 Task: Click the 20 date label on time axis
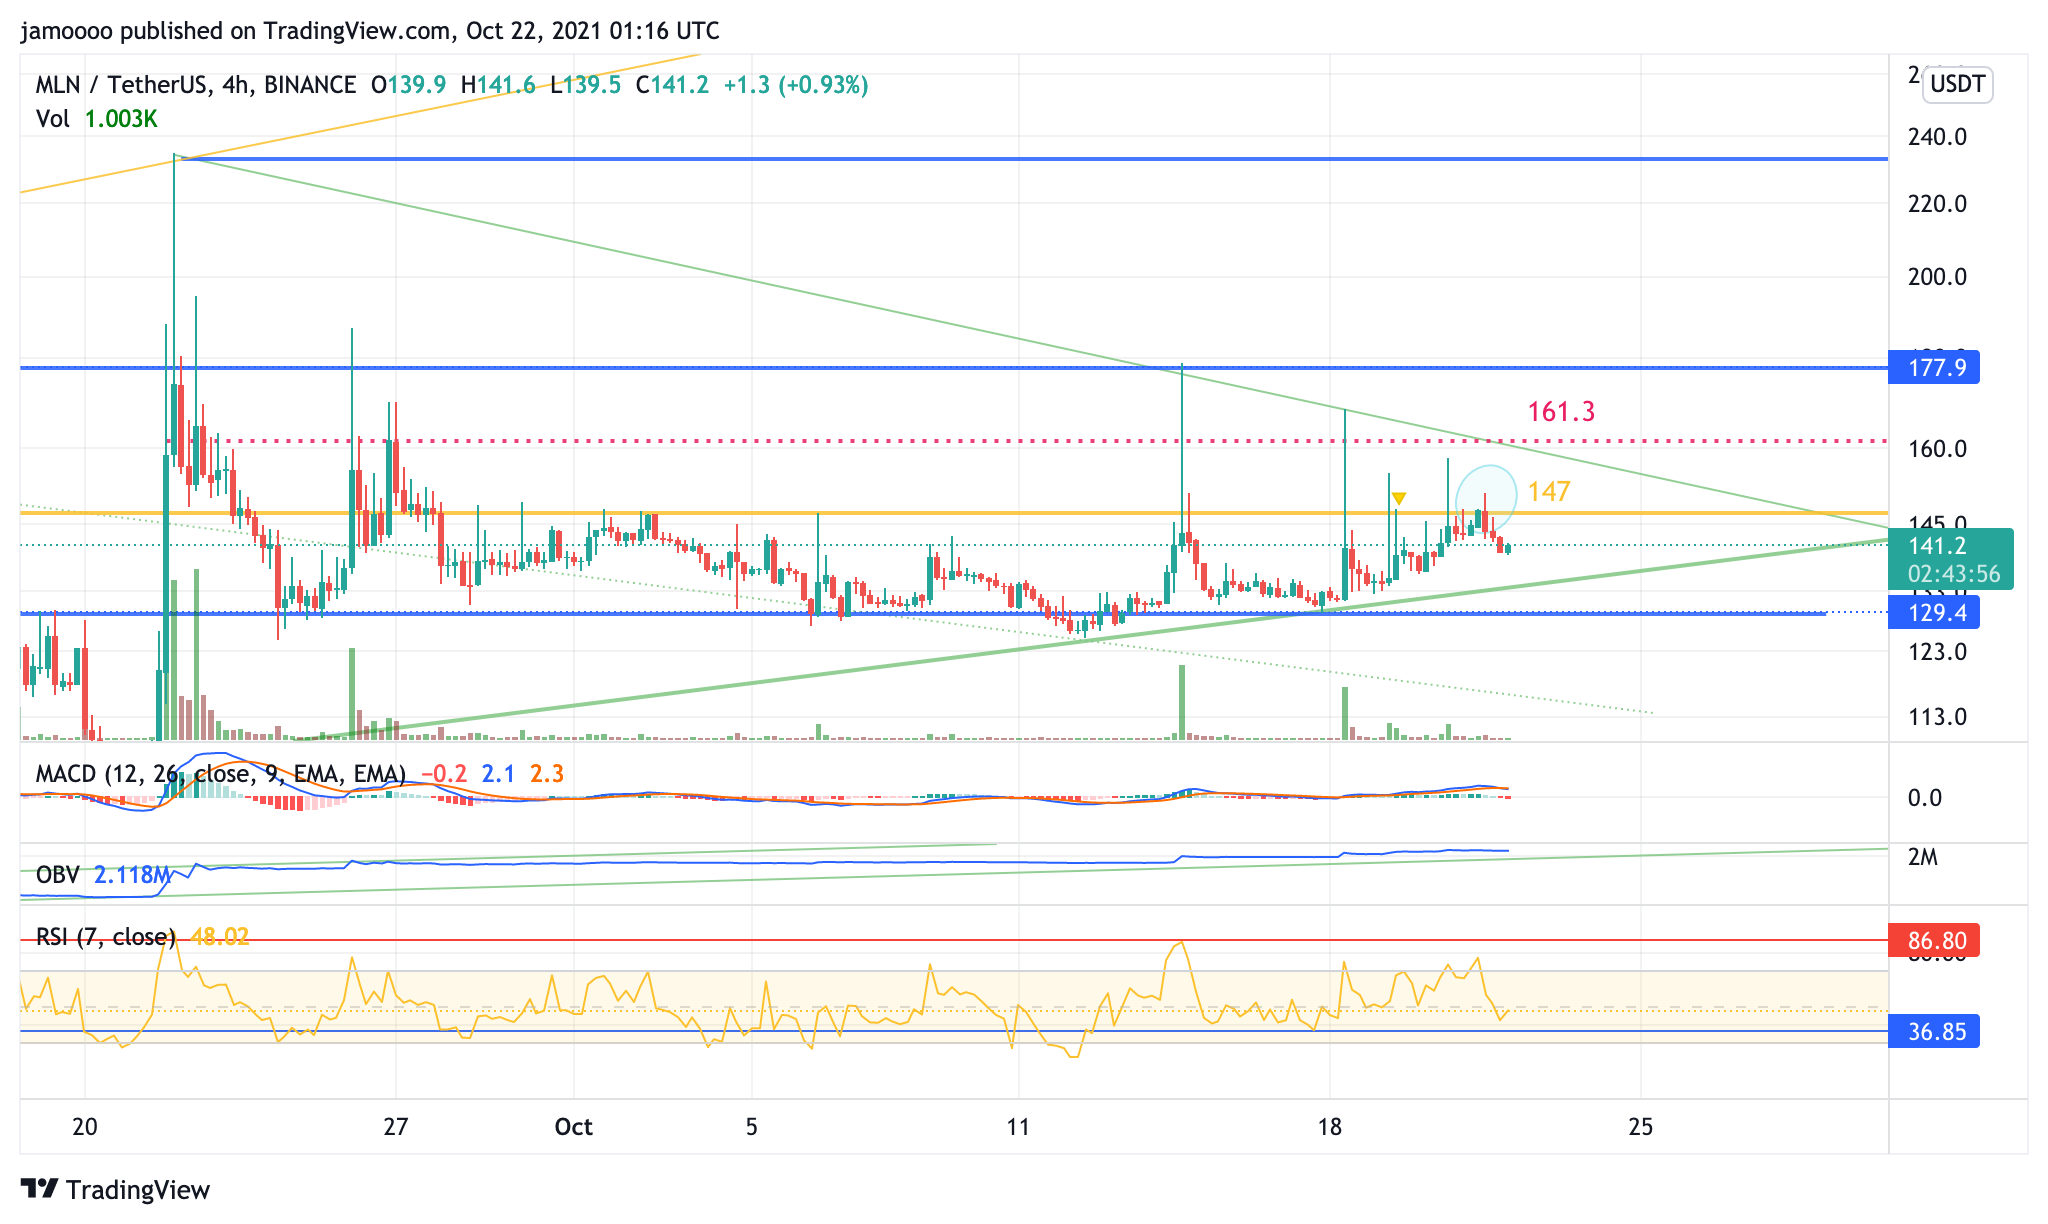pos(85,1127)
